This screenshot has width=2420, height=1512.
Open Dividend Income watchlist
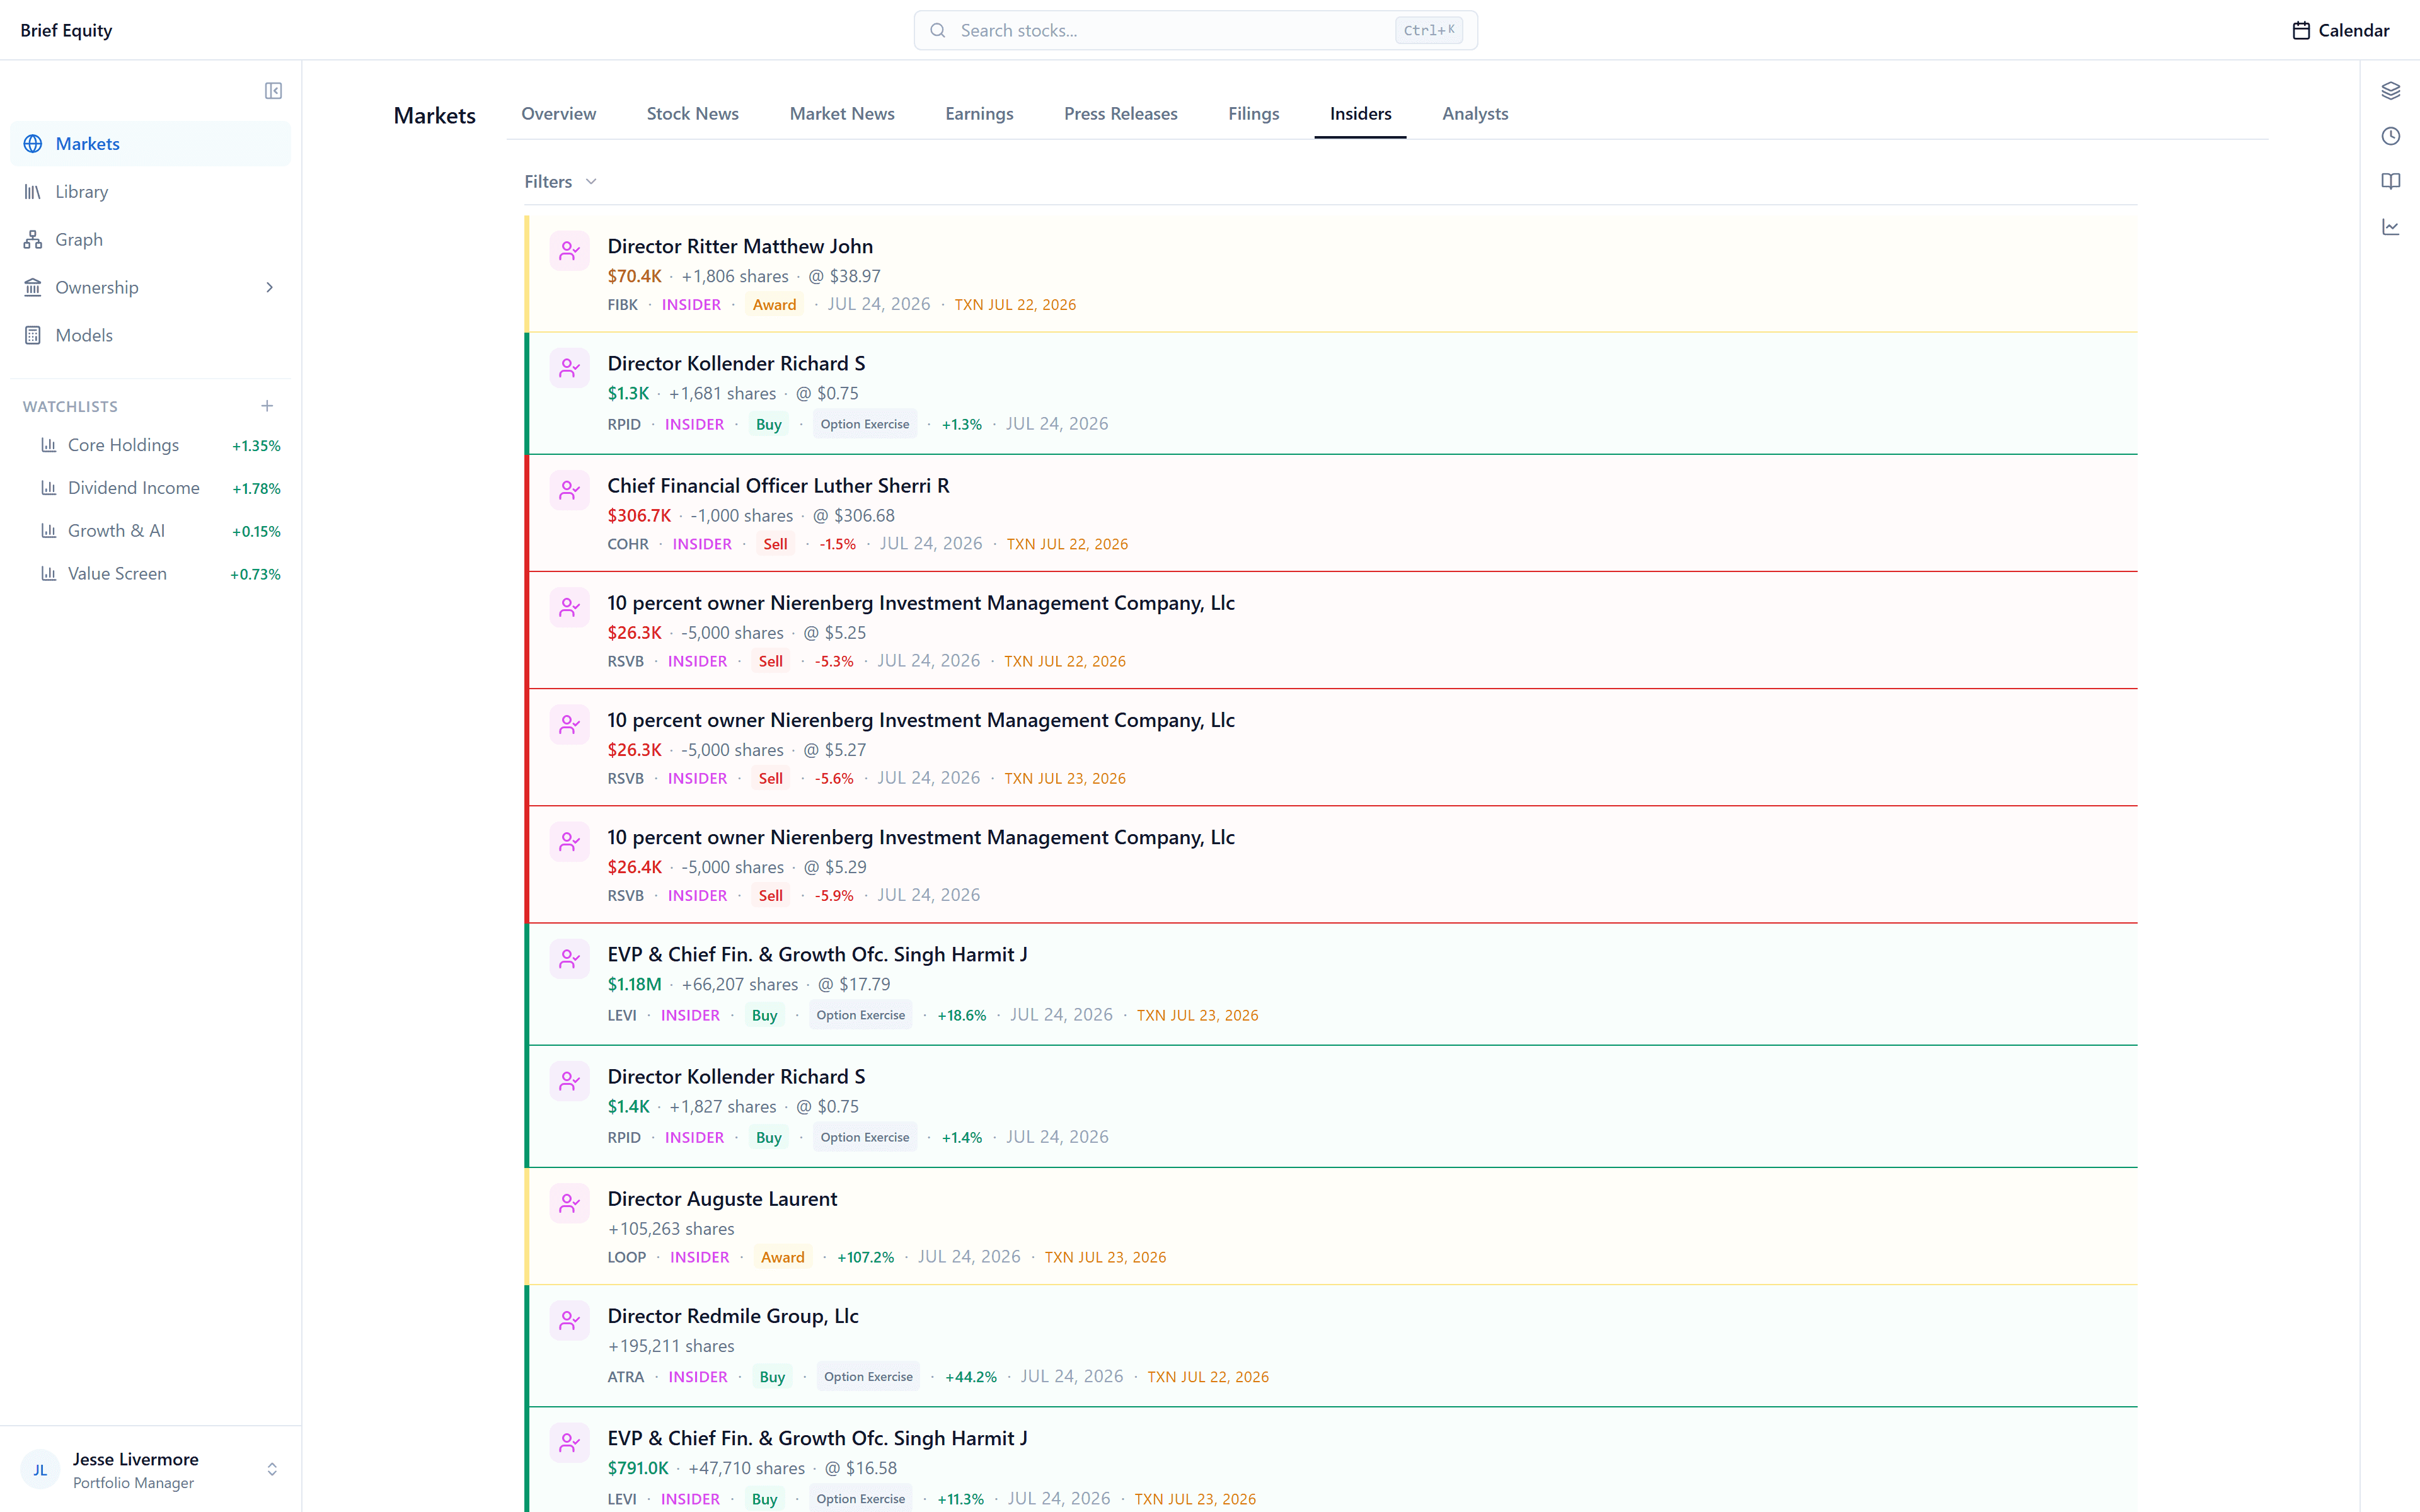point(150,488)
